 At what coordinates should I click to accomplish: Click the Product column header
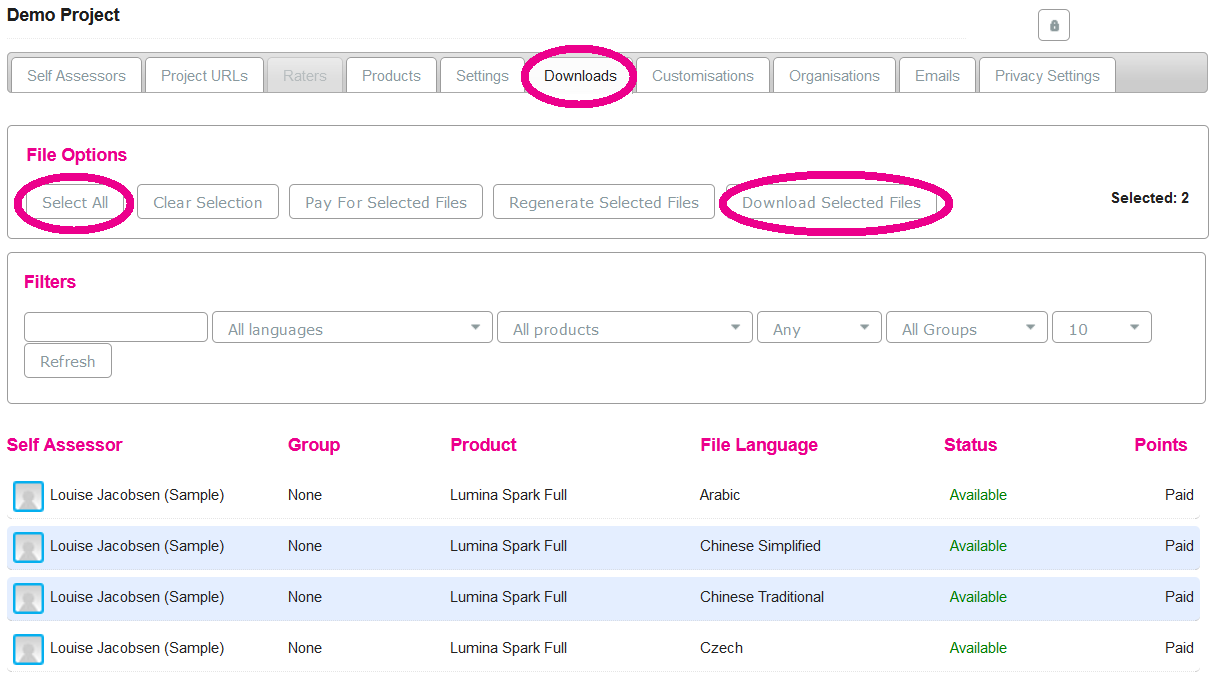pos(484,445)
